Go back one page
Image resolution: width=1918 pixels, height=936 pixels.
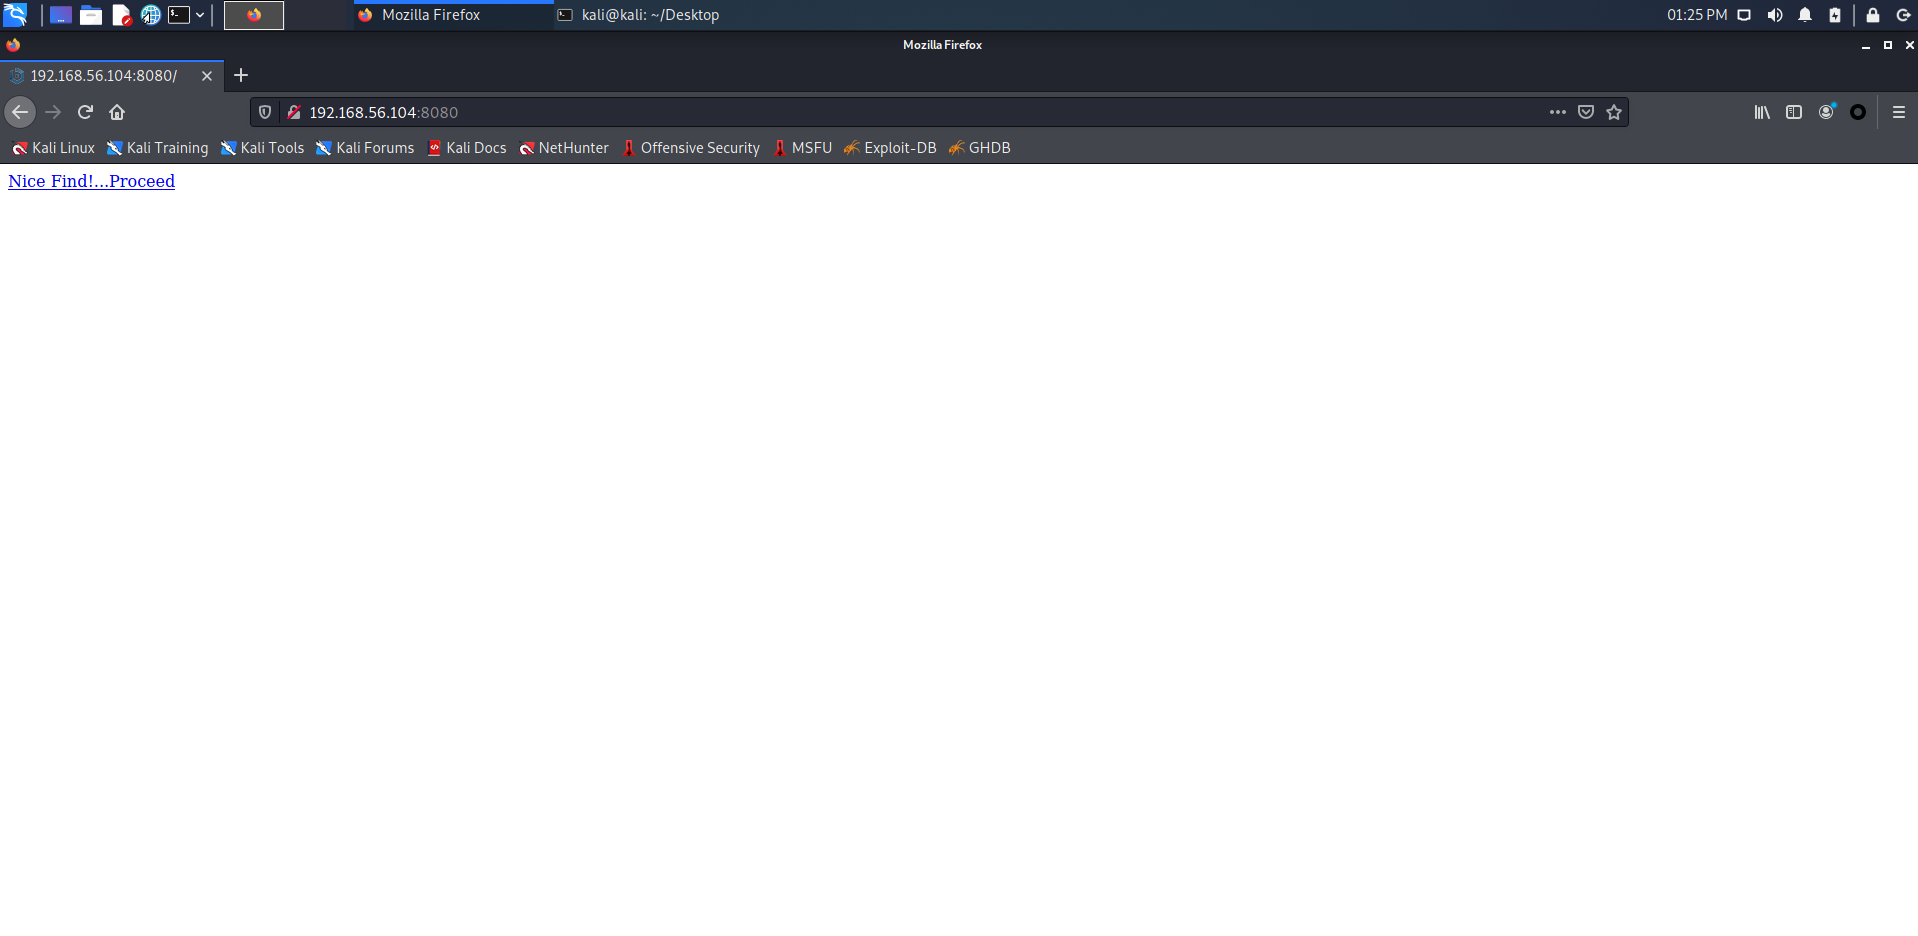click(x=20, y=112)
